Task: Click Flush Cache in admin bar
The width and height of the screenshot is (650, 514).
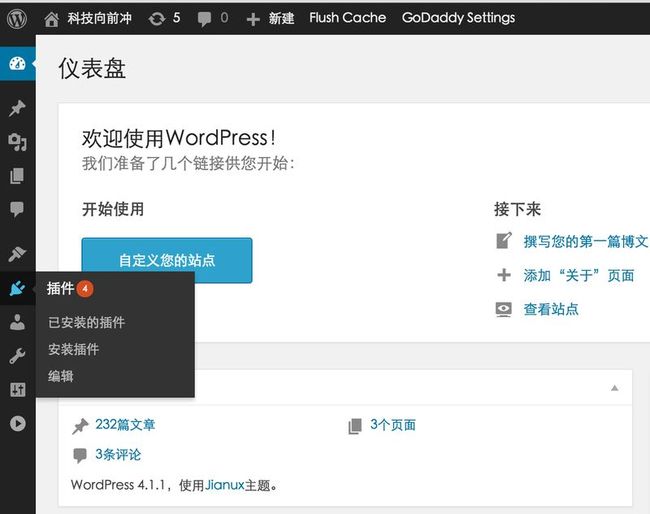Action: click(x=347, y=18)
